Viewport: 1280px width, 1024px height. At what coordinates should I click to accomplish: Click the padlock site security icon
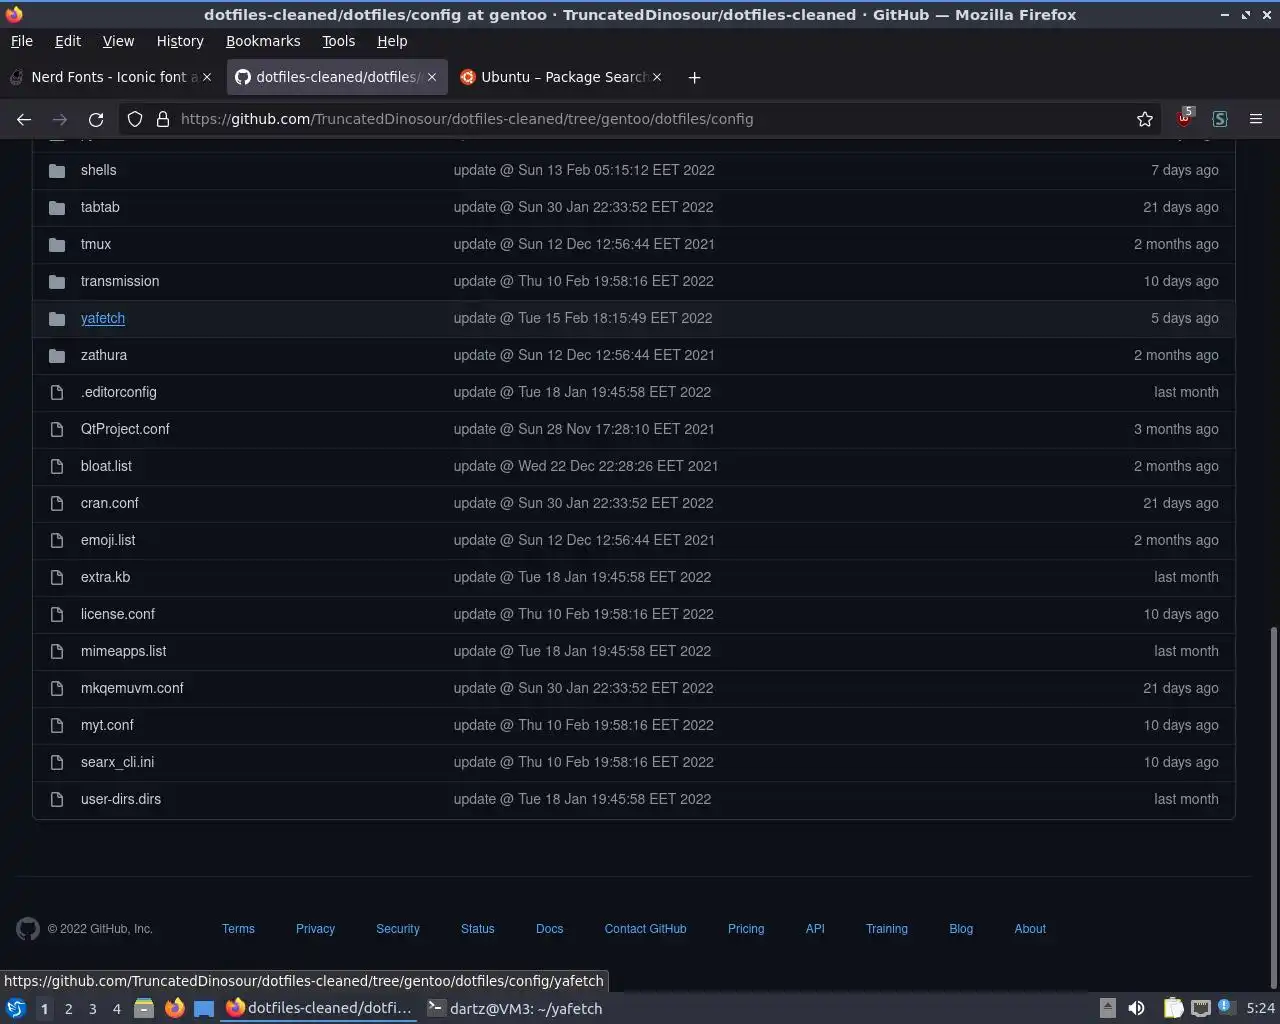163,119
